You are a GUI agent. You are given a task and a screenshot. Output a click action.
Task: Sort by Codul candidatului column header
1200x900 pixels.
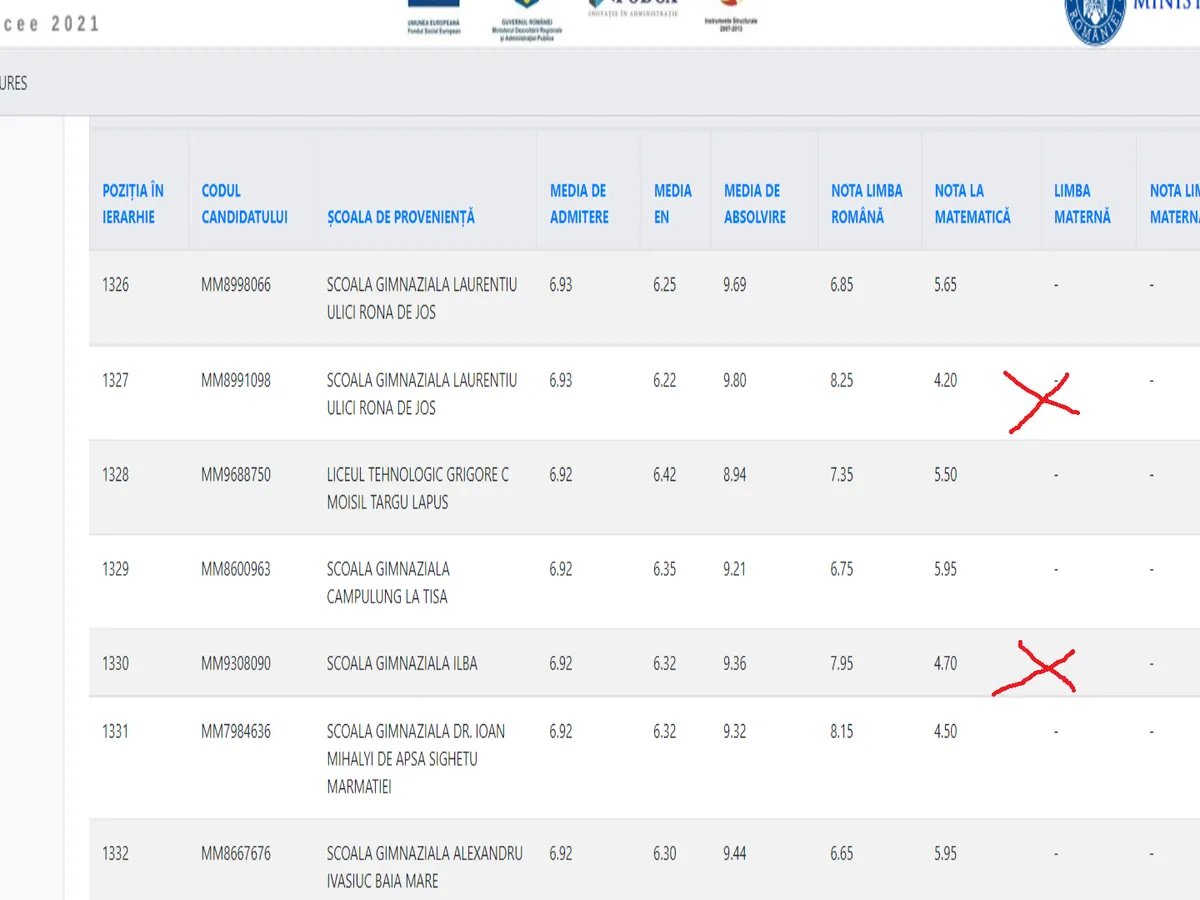pyautogui.click(x=244, y=203)
